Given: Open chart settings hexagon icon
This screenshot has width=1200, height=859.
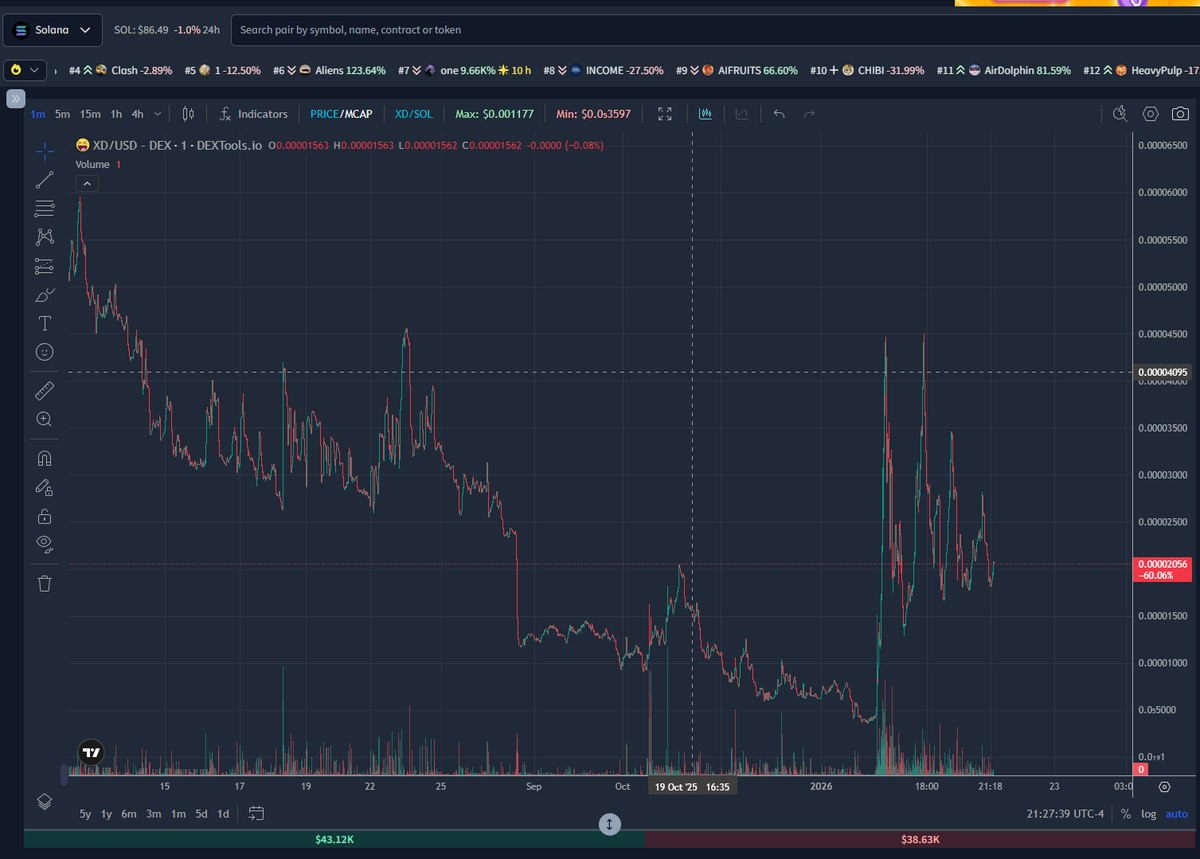Looking at the screenshot, I should [1151, 114].
